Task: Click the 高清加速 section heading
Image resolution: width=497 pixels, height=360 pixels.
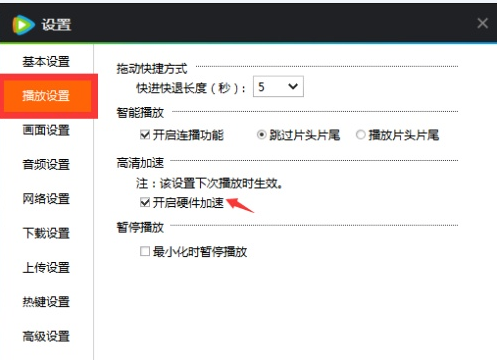Action: (140, 163)
